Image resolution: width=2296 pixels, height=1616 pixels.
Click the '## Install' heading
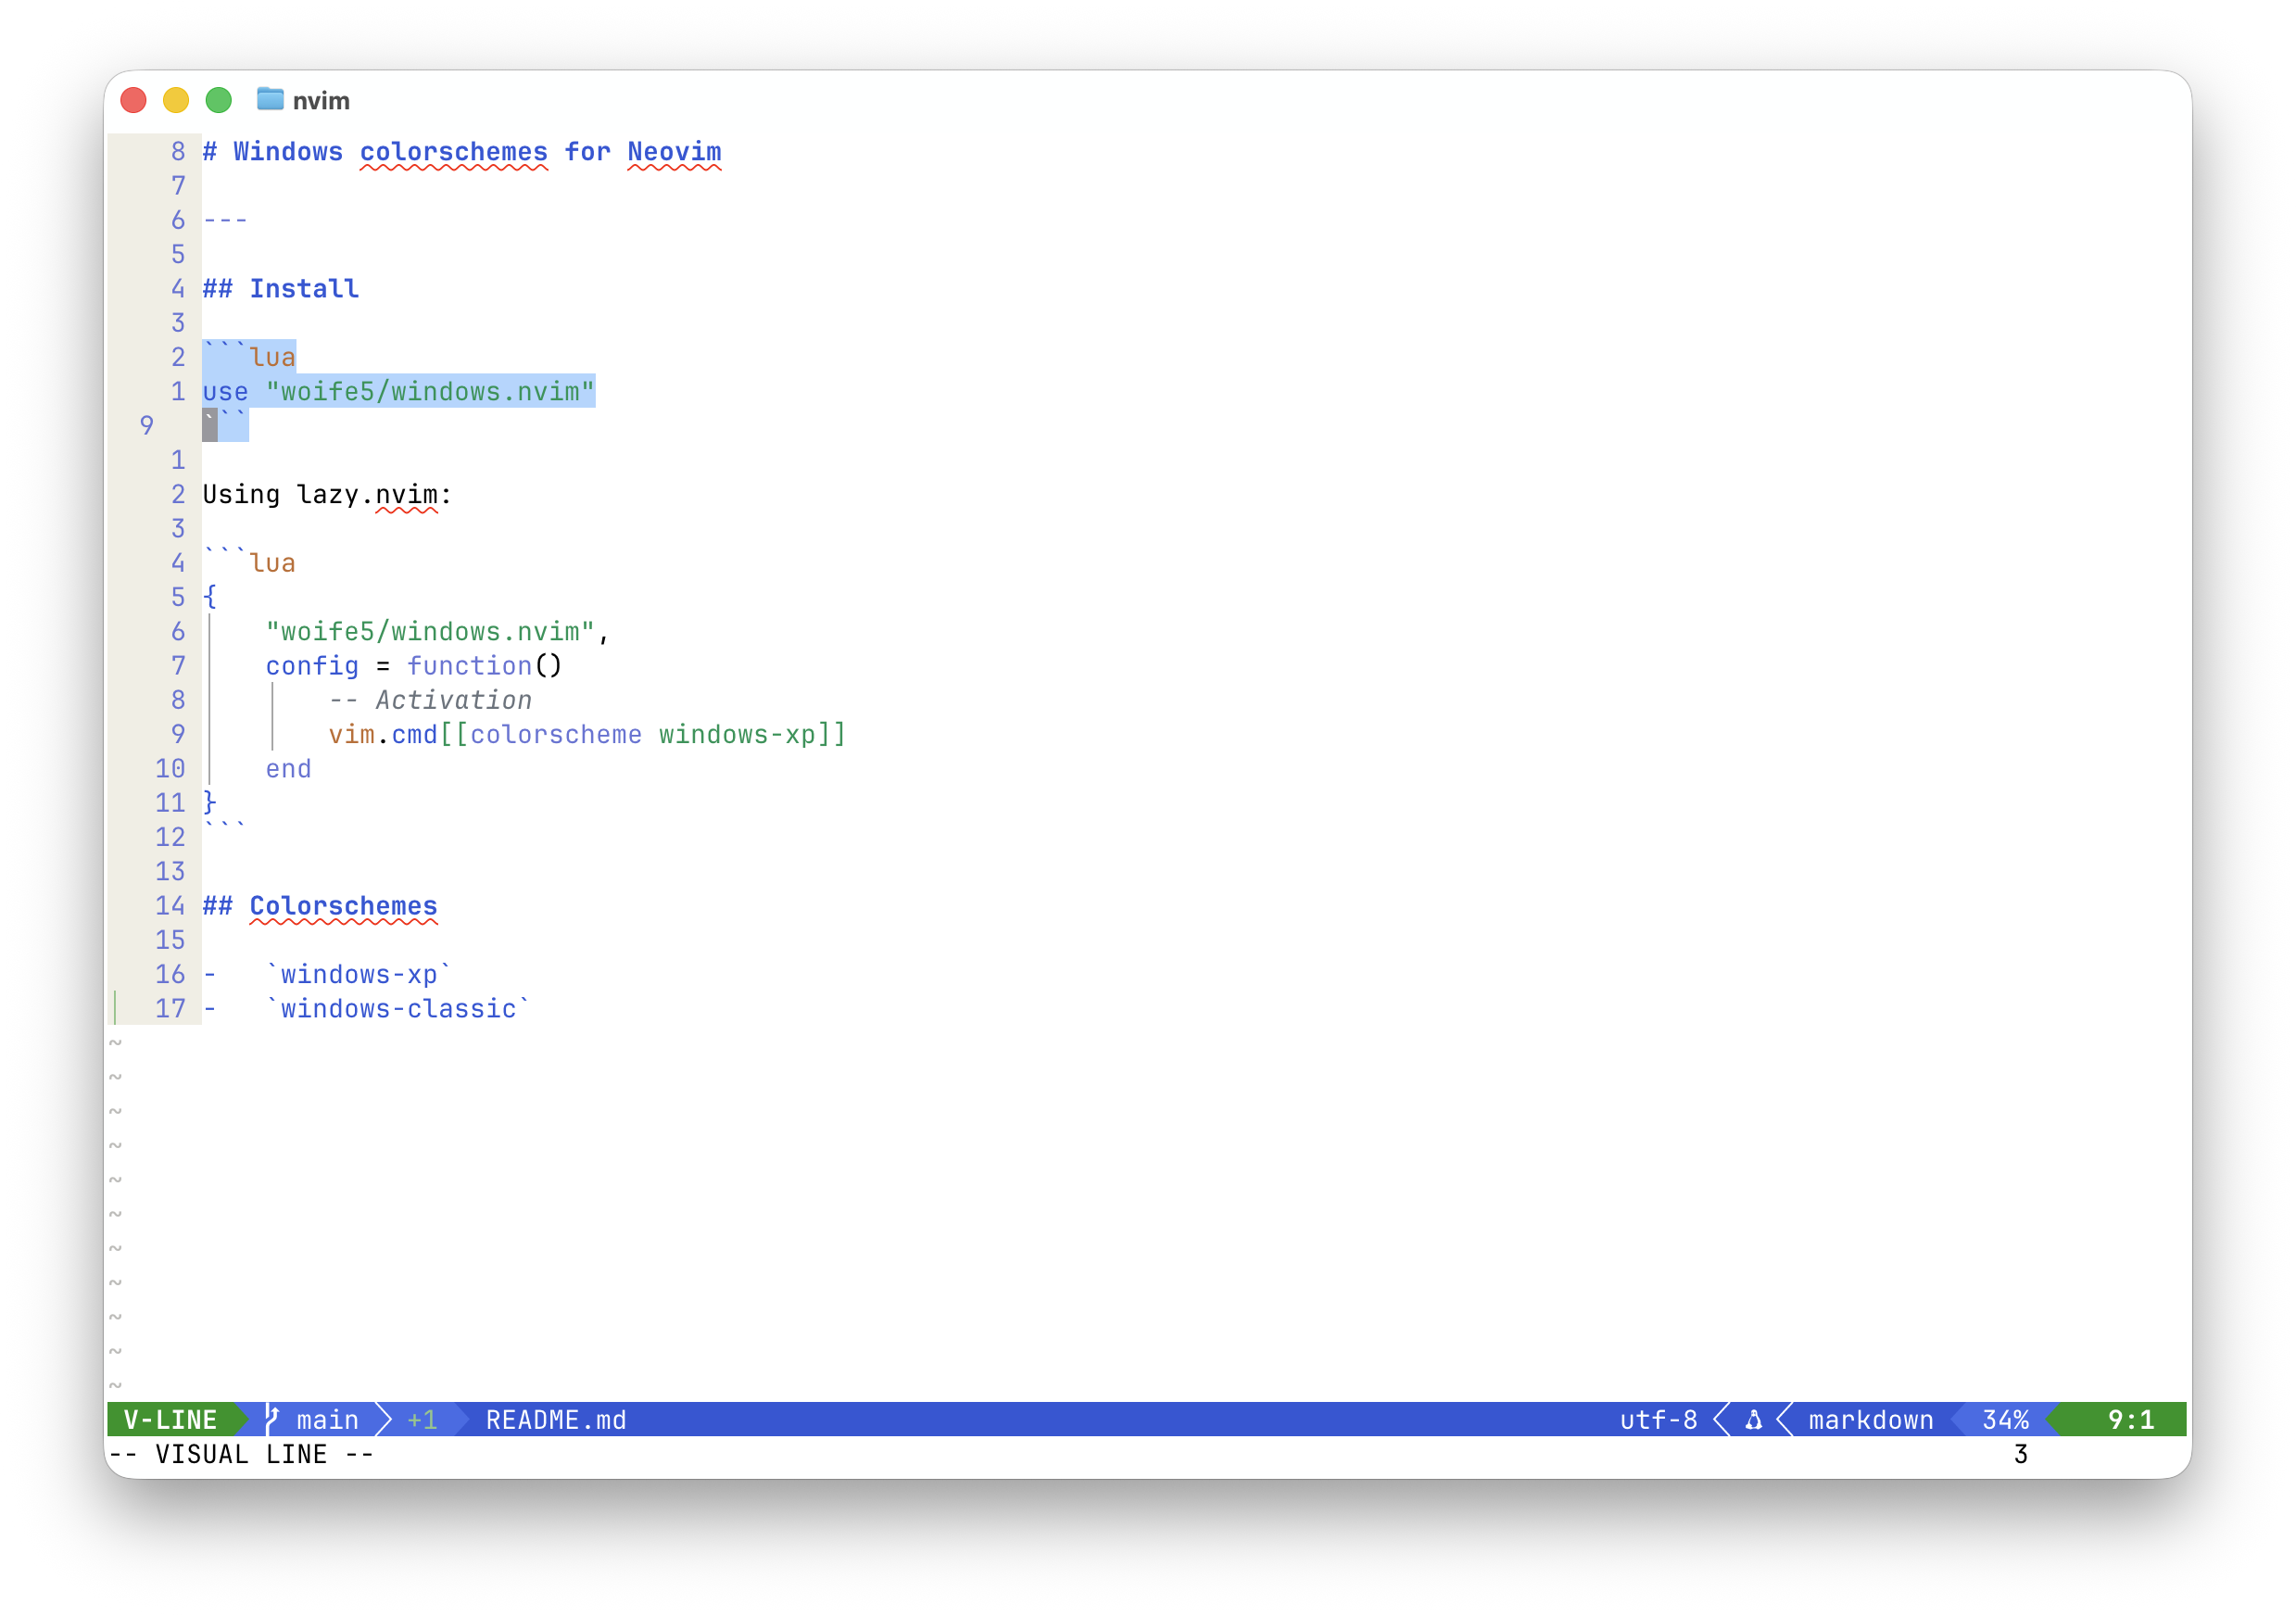(281, 289)
